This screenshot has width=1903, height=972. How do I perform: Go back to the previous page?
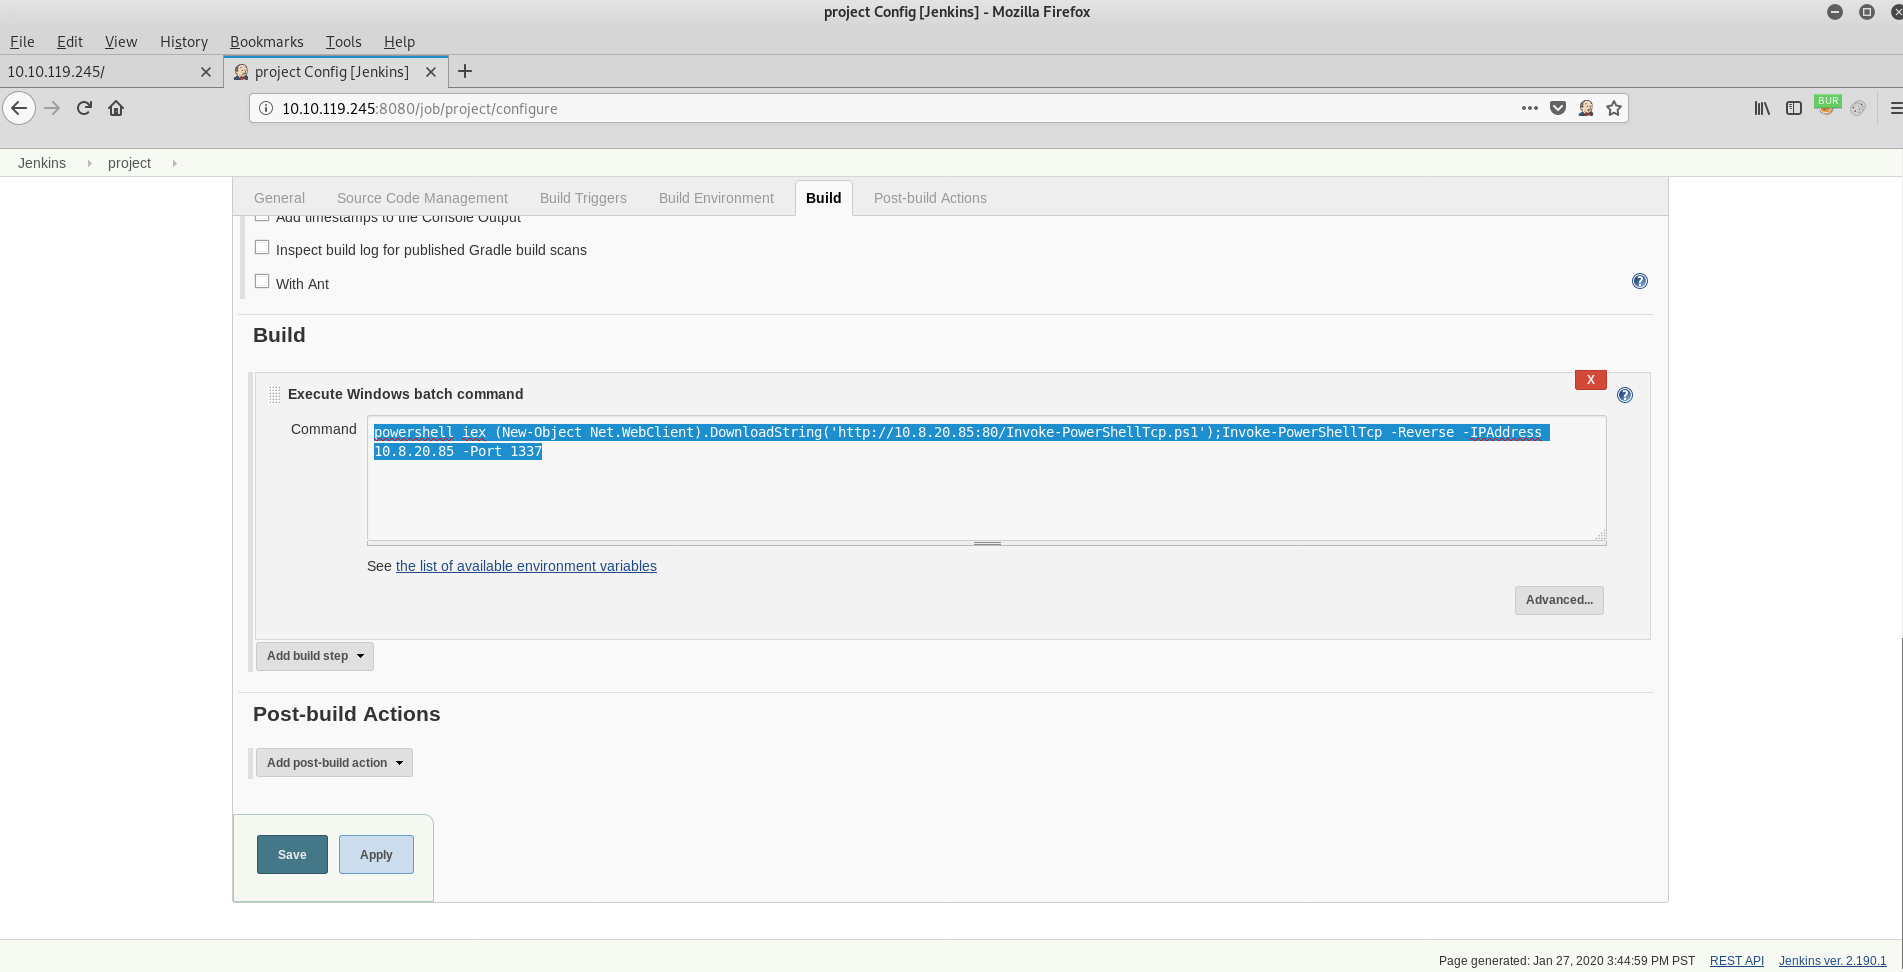pyautogui.click(x=19, y=108)
